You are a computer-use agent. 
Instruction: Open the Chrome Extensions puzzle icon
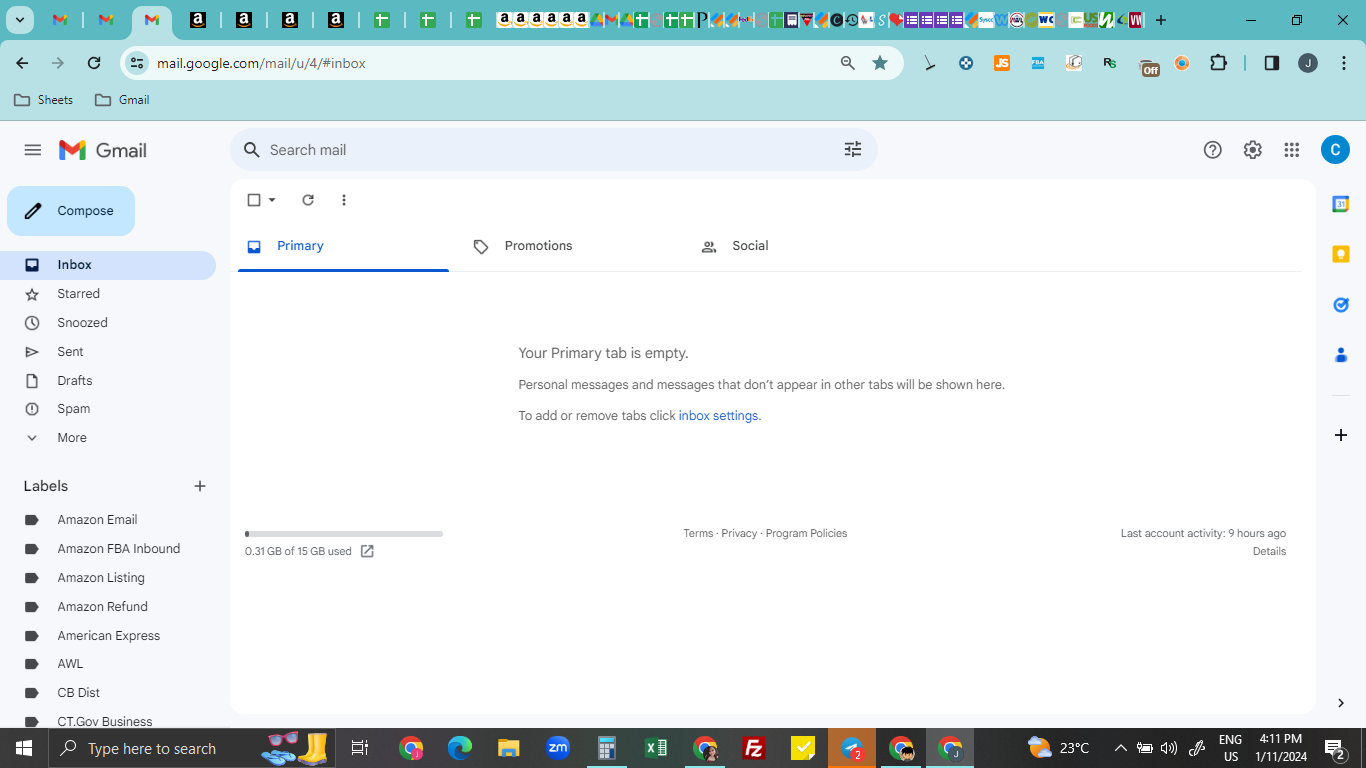click(x=1218, y=63)
